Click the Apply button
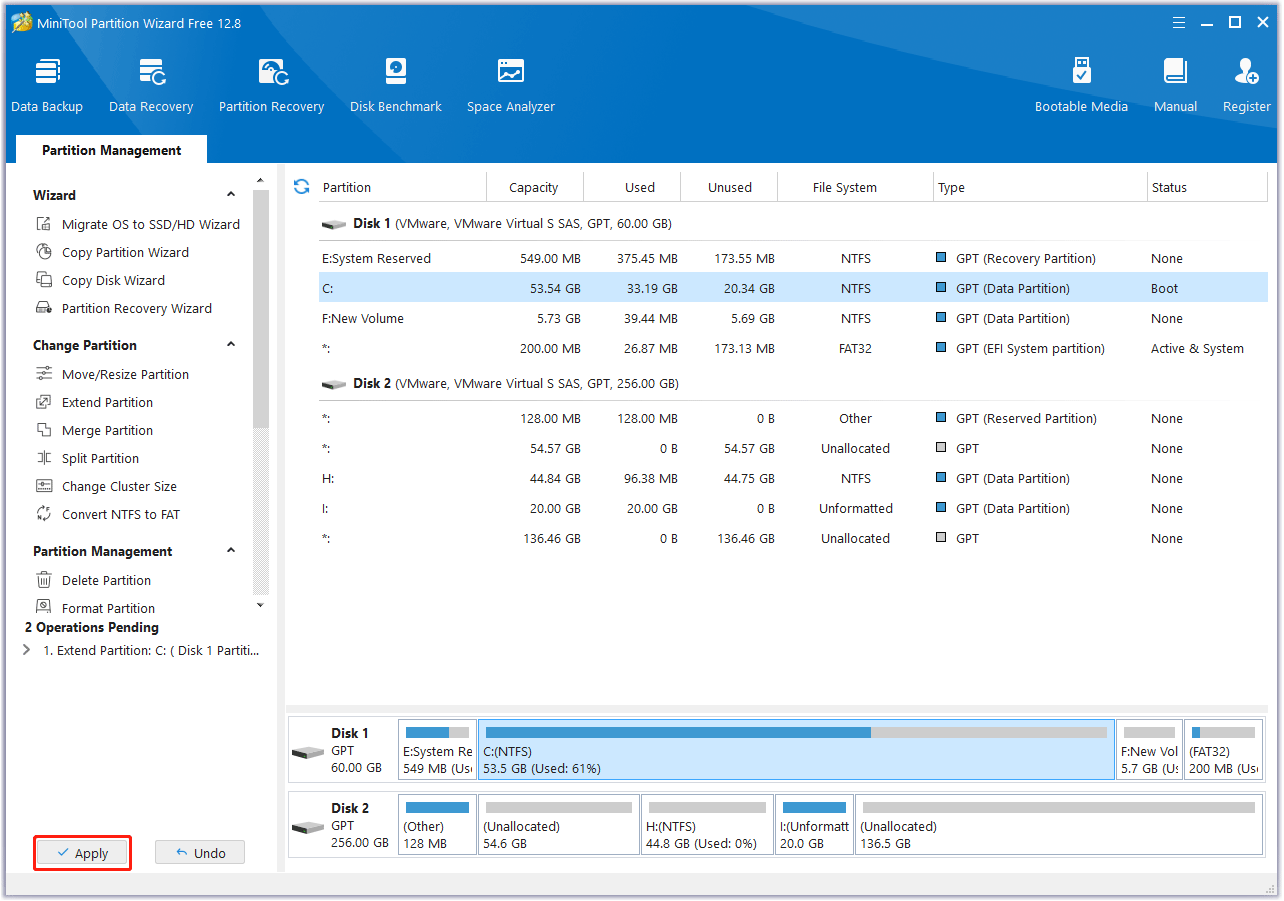Viewport: 1284px width, 901px height. click(x=83, y=853)
